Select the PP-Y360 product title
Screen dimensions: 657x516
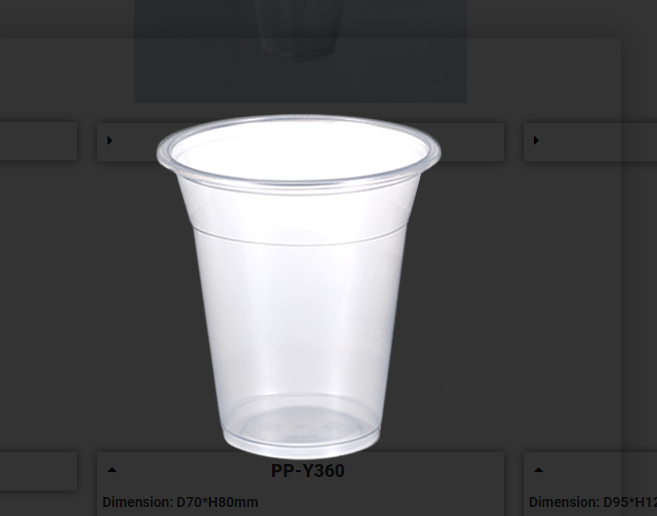(308, 471)
